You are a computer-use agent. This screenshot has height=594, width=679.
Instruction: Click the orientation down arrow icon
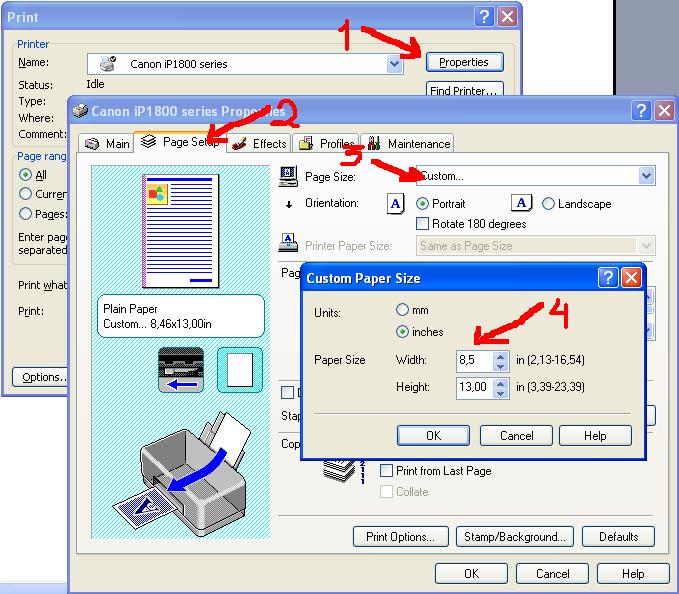tap(289, 204)
